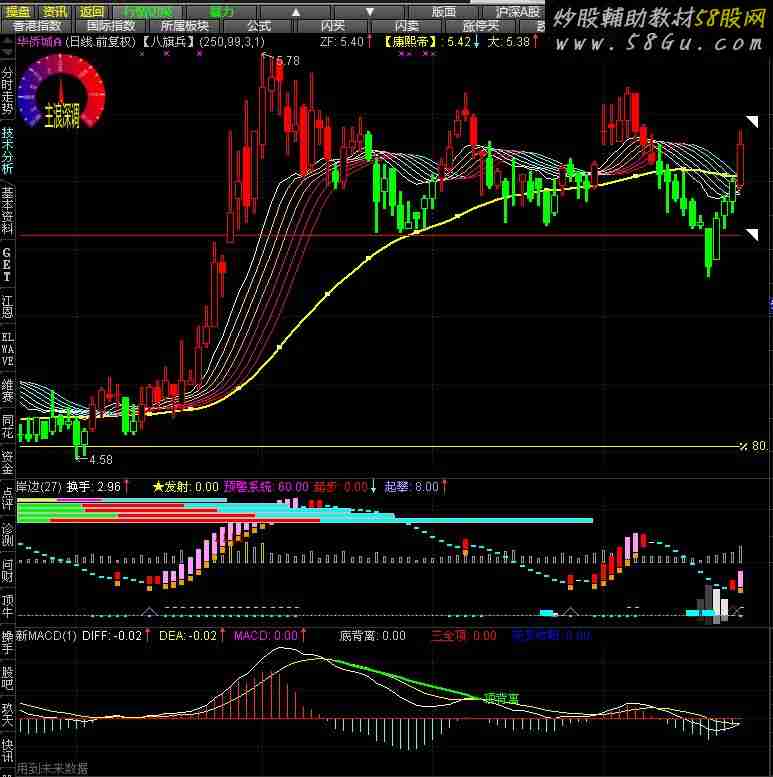The image size is (773, 777).
Task: Click the 返回 back button
Action: coord(92,11)
